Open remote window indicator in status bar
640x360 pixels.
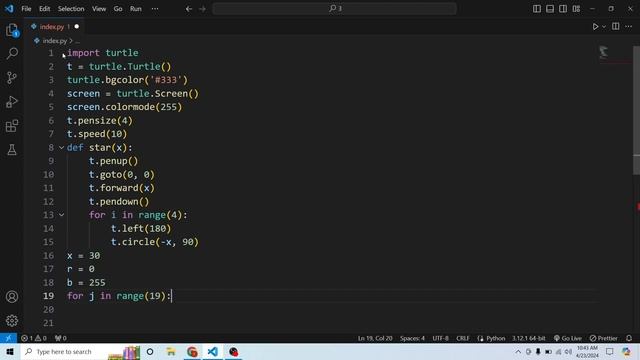click(x=8, y=338)
